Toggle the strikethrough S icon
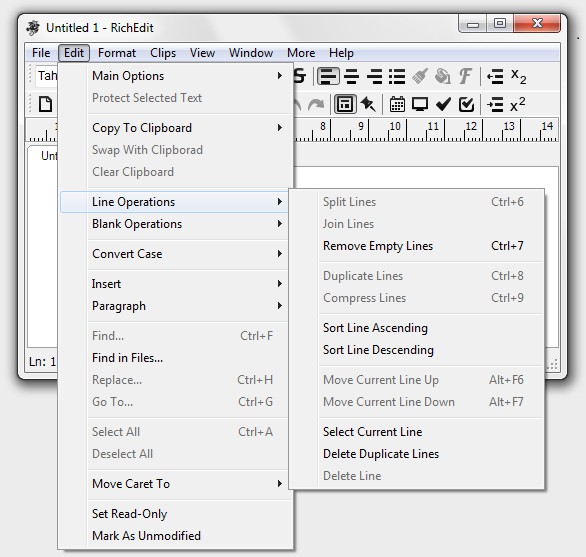586x557 pixels. pyautogui.click(x=299, y=76)
